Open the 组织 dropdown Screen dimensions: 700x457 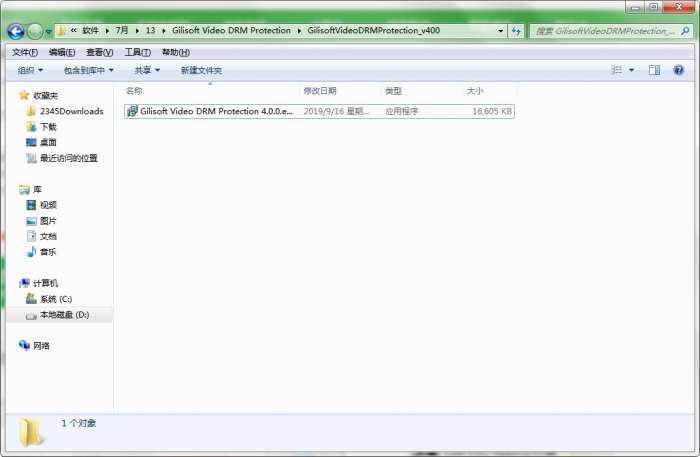coord(30,70)
